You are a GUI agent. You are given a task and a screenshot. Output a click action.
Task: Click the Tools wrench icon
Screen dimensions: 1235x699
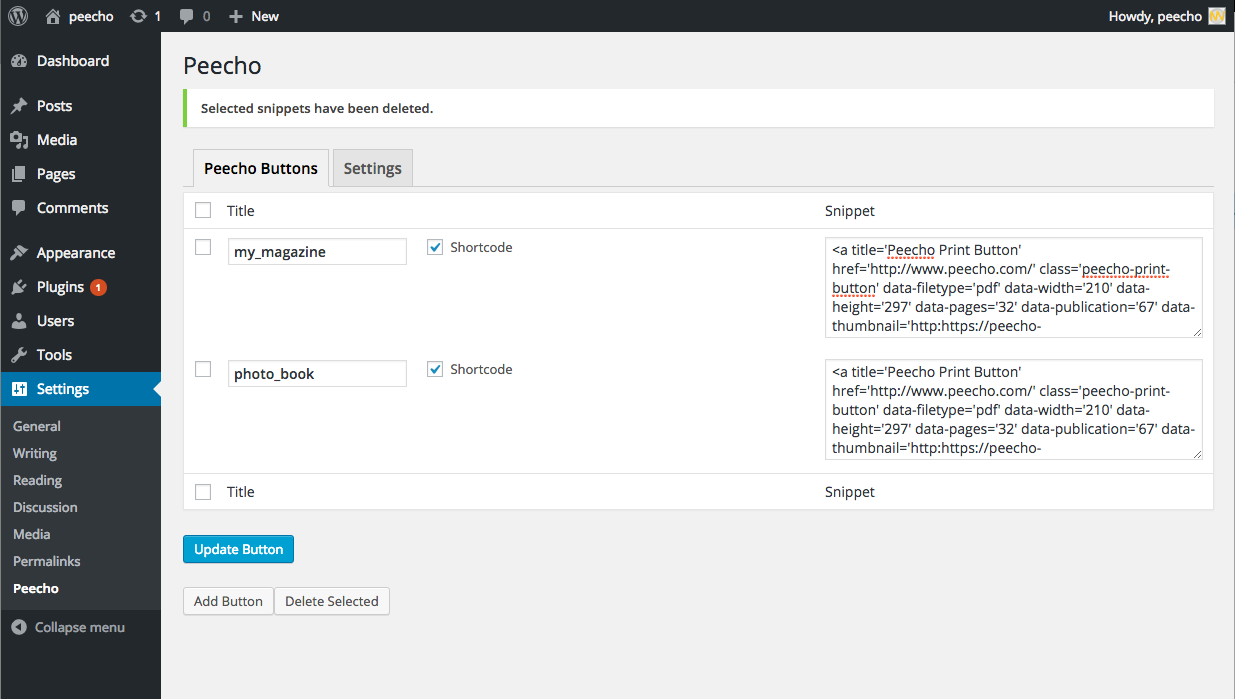pos(19,355)
